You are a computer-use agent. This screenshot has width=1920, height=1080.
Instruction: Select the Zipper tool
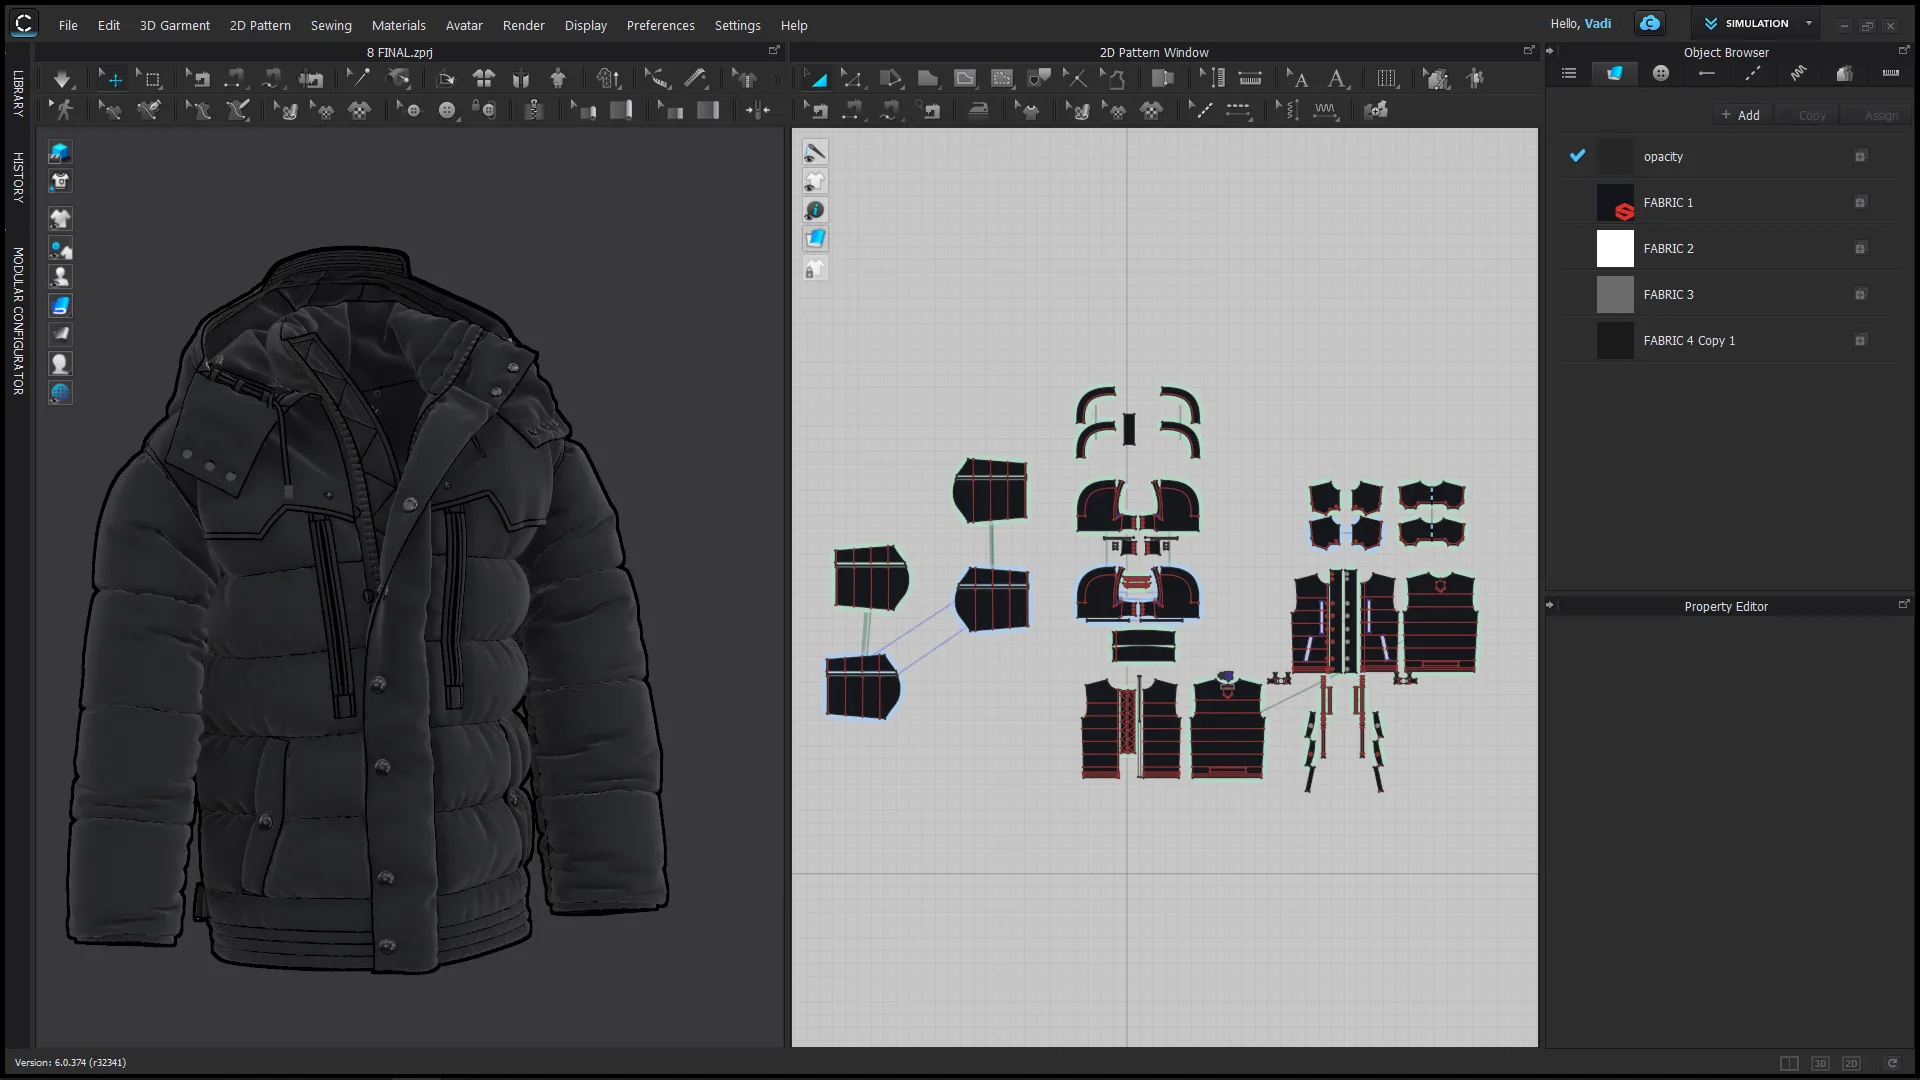534,110
